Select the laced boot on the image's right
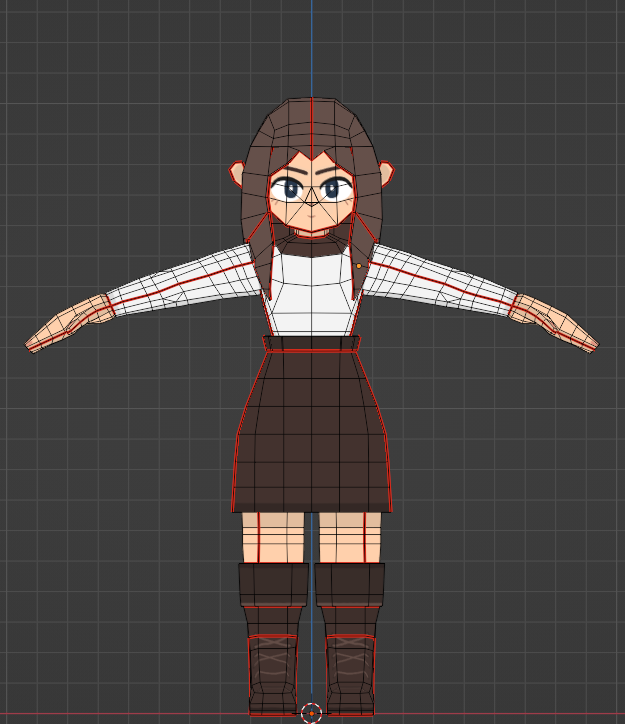The height and width of the screenshot is (724, 625). [x=350, y=676]
